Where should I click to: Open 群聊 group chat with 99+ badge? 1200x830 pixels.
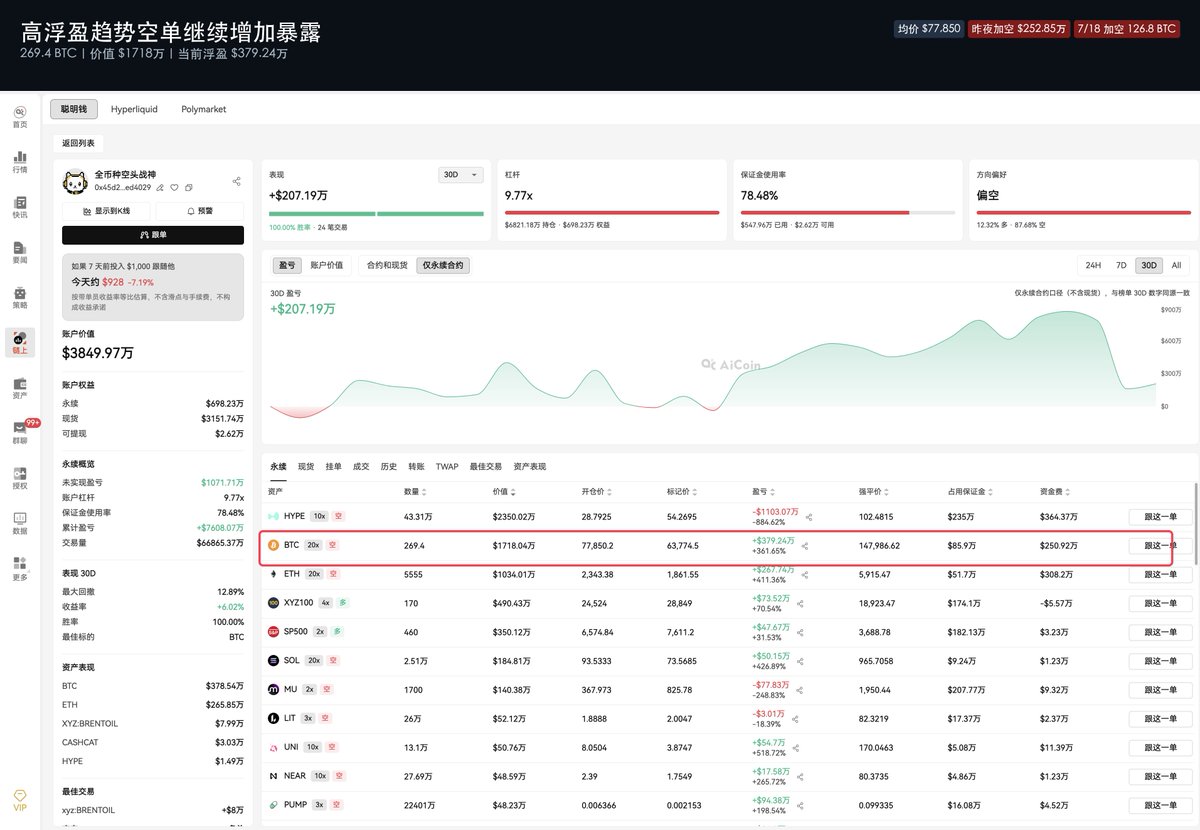click(20, 433)
